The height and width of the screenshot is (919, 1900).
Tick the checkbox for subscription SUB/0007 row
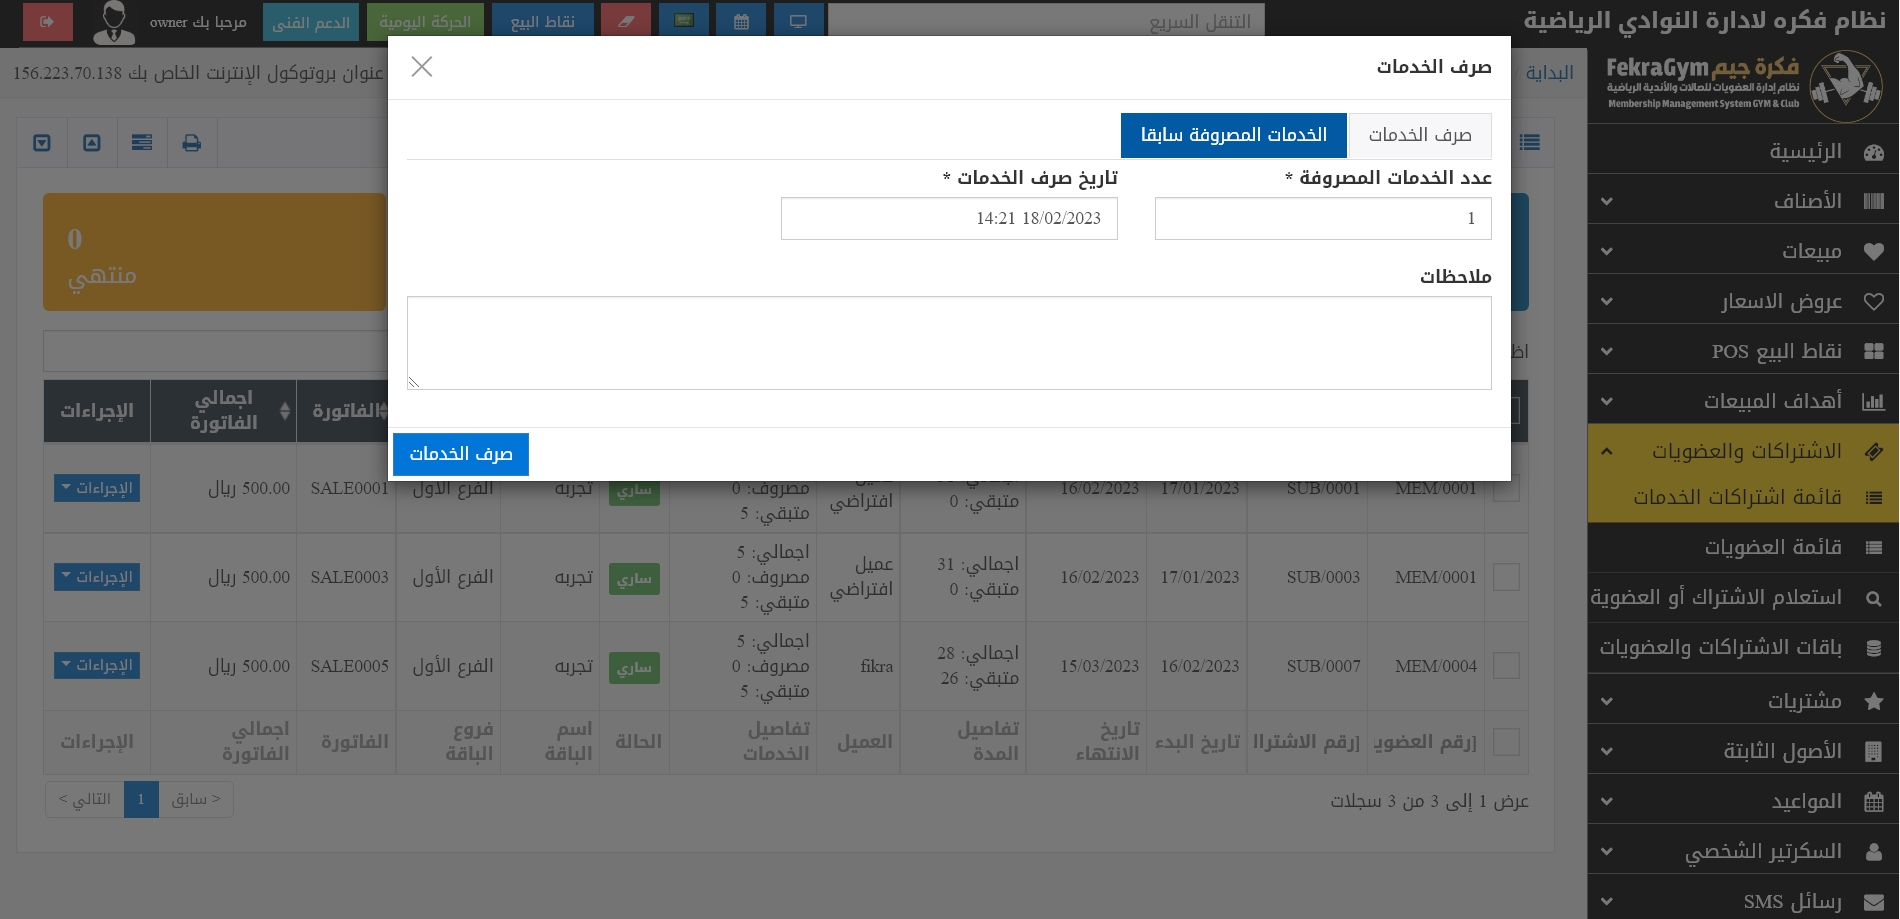pyautogui.click(x=1505, y=666)
